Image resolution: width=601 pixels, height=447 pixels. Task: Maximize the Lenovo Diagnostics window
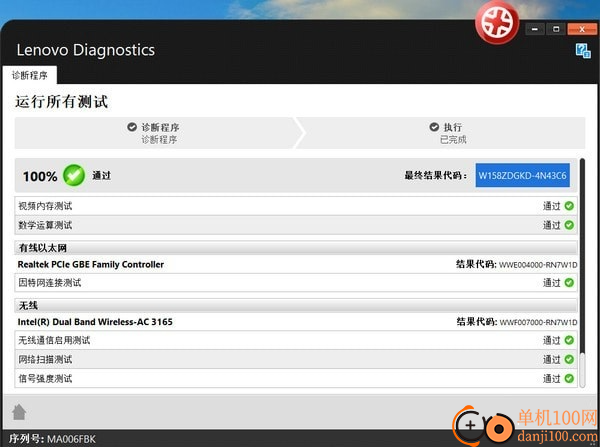556,29
